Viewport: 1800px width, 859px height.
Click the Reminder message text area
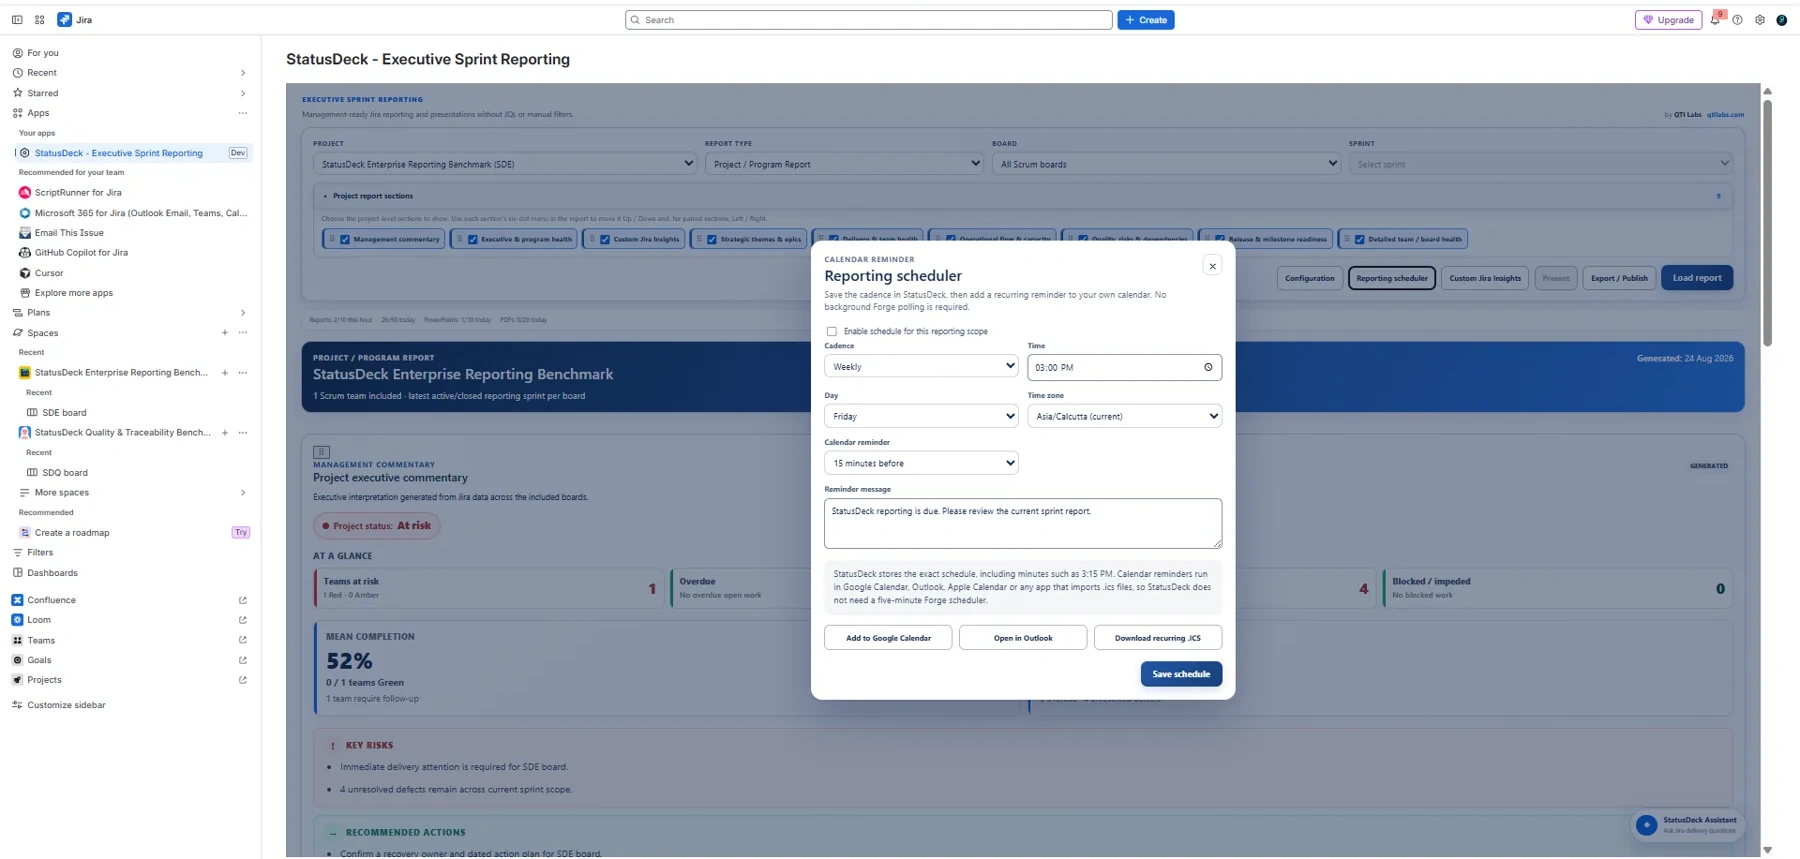coord(1023,523)
